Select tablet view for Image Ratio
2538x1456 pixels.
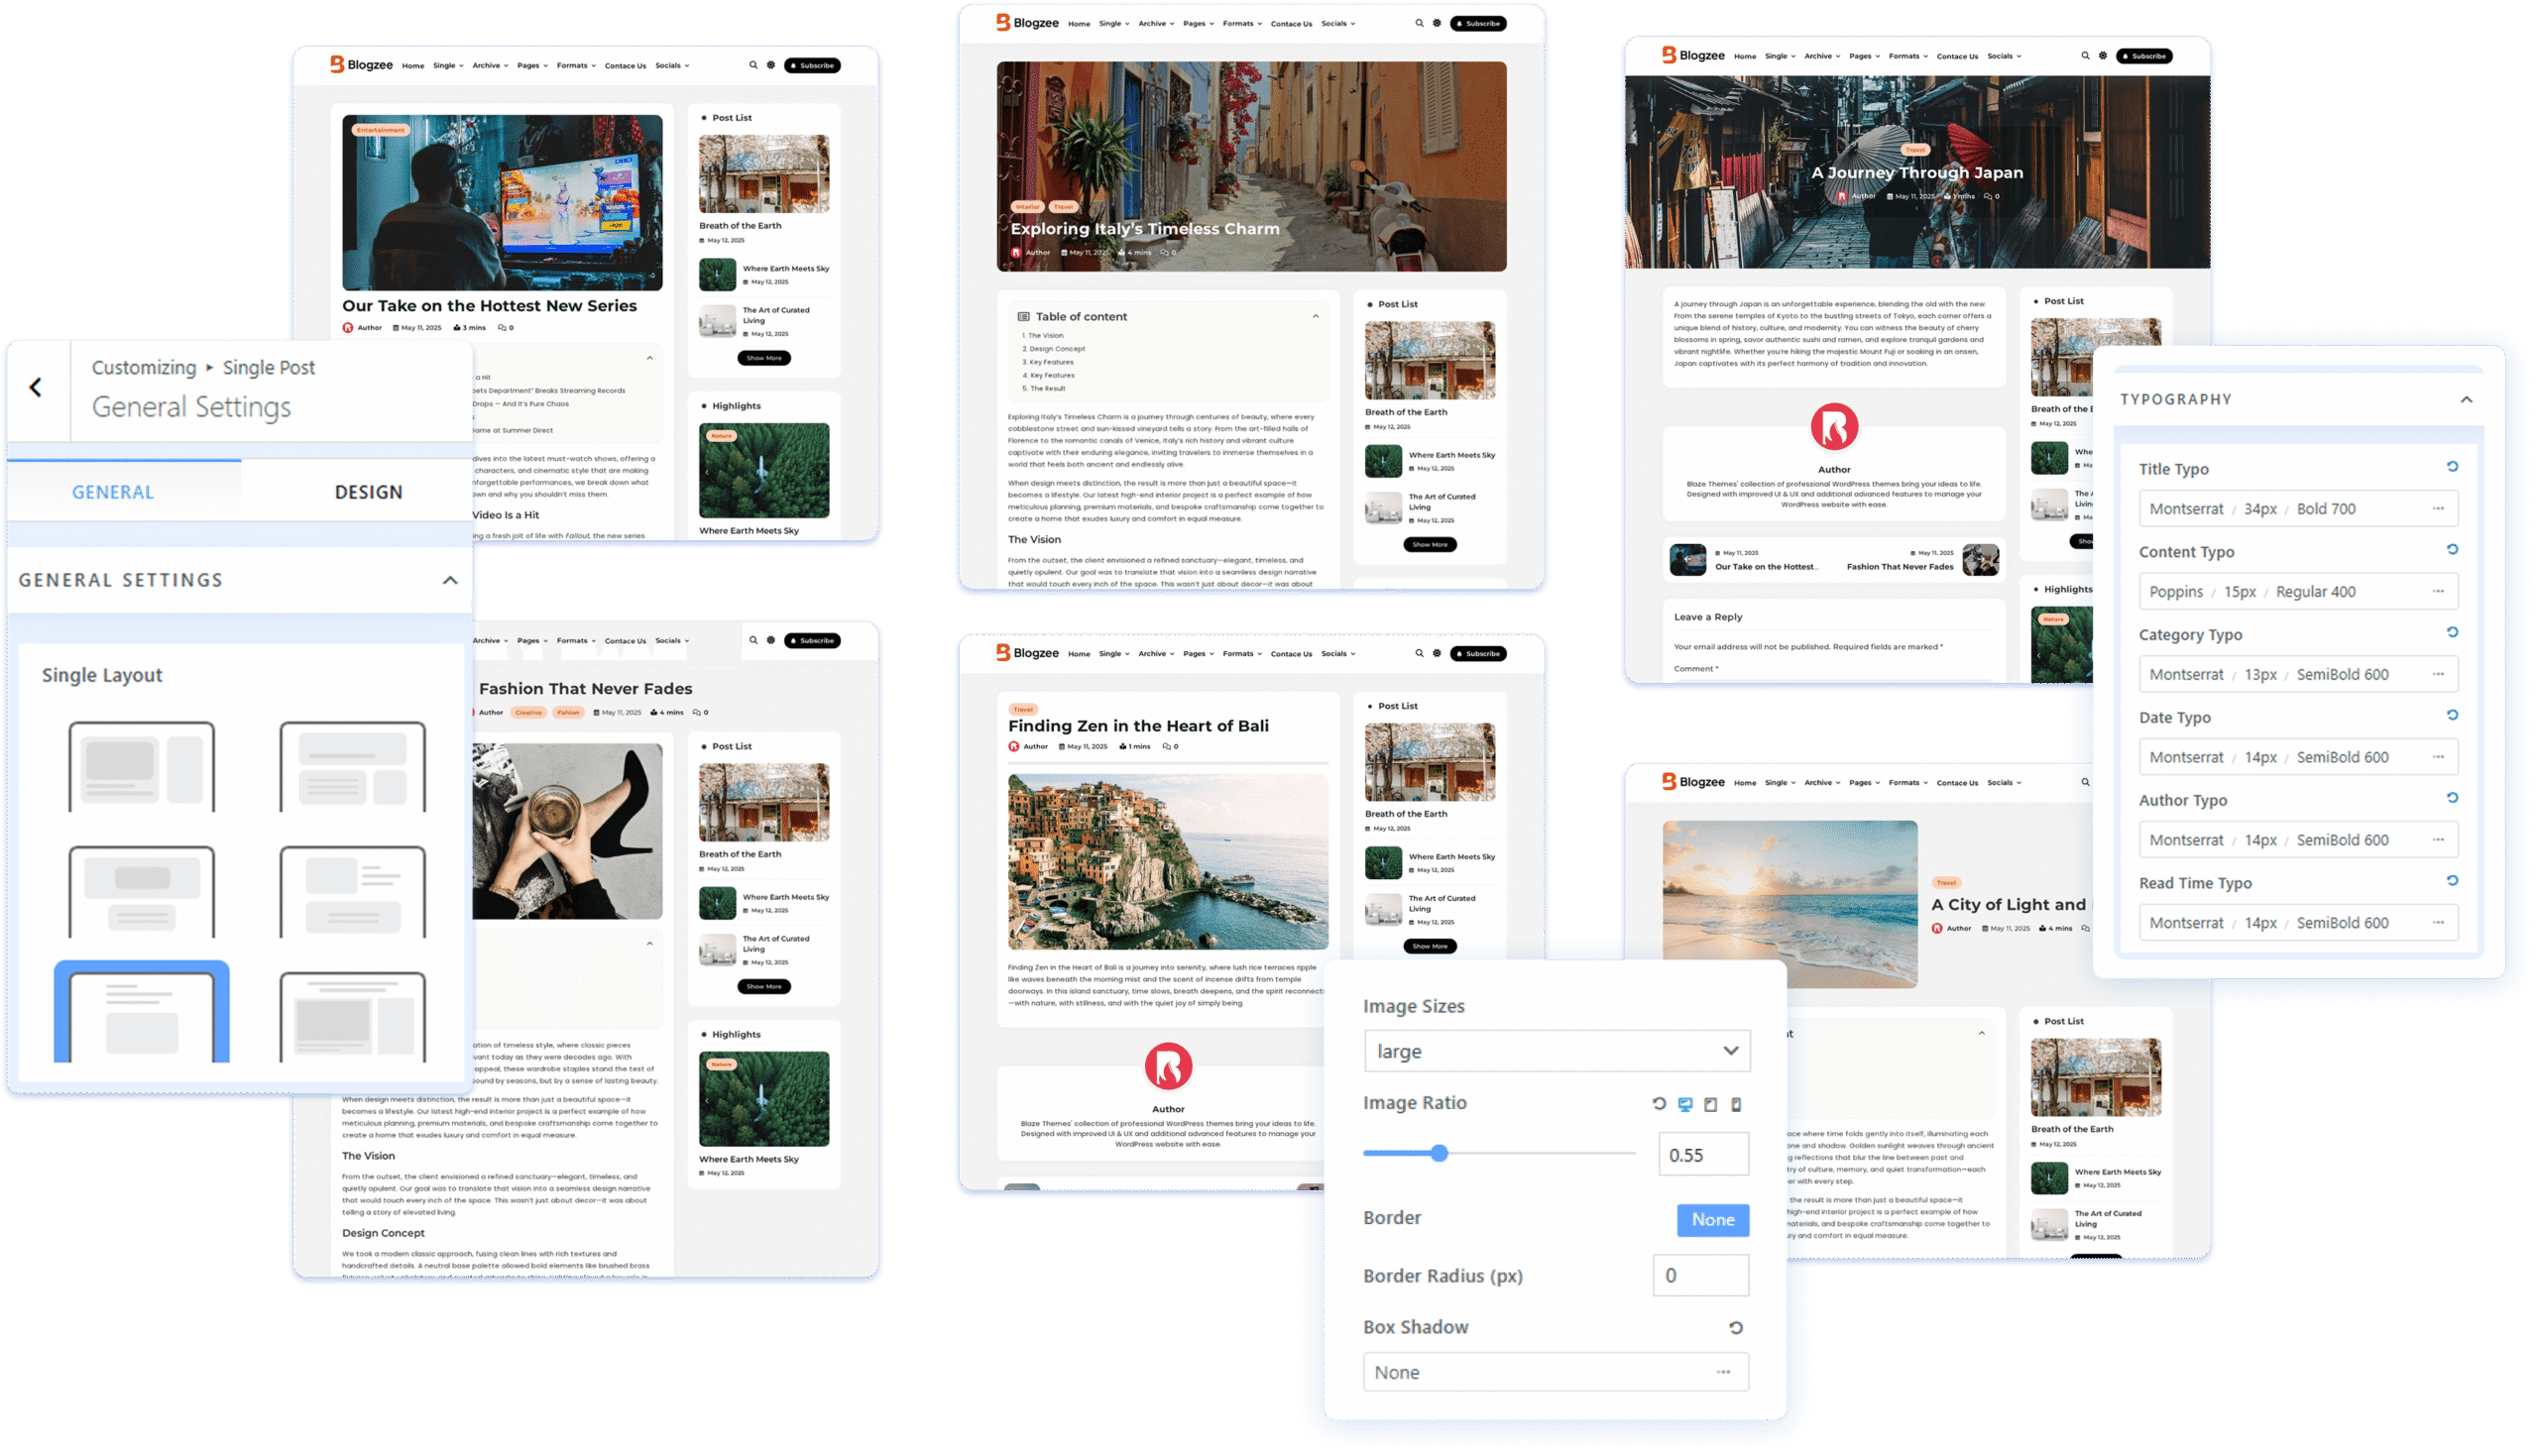tap(1711, 1104)
